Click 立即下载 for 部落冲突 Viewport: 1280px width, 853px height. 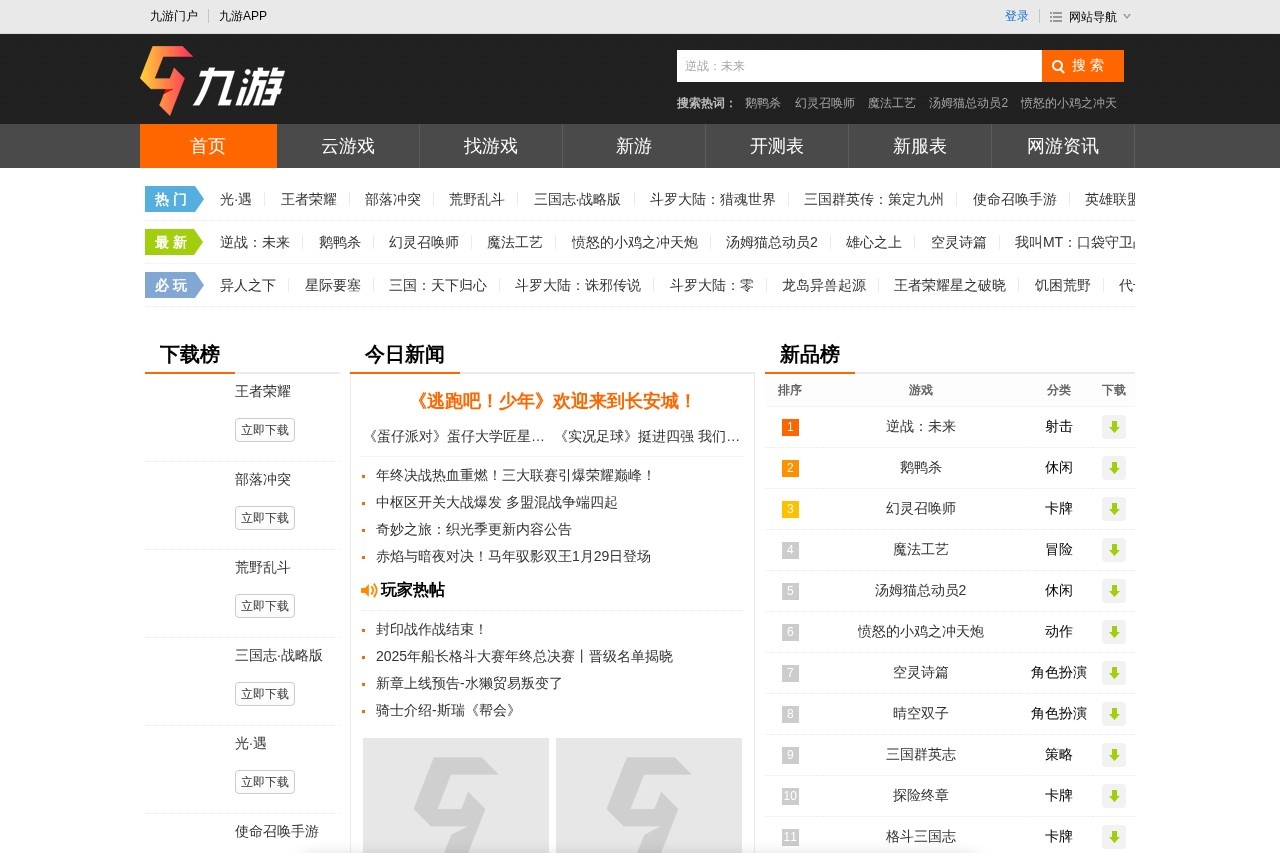(x=265, y=518)
